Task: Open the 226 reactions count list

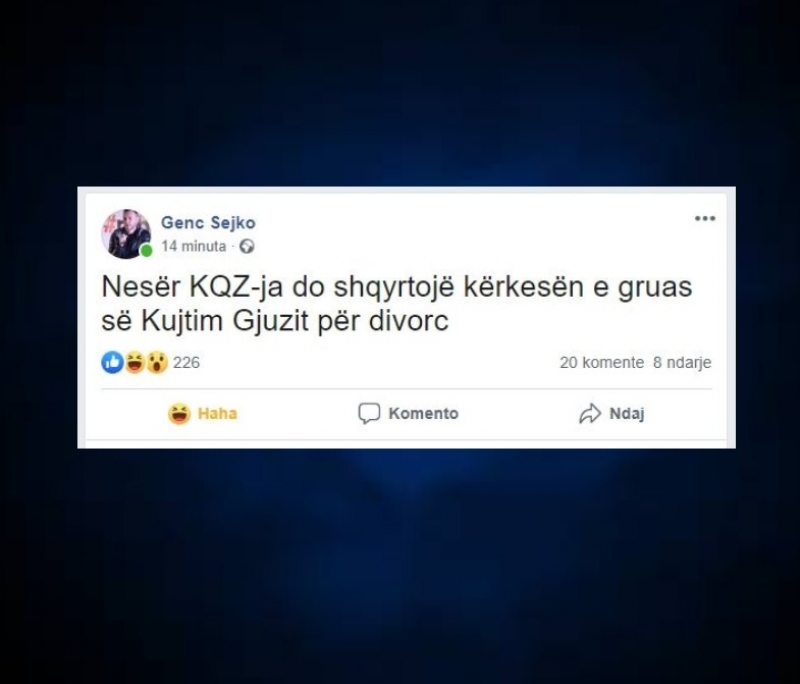Action: click(x=186, y=363)
